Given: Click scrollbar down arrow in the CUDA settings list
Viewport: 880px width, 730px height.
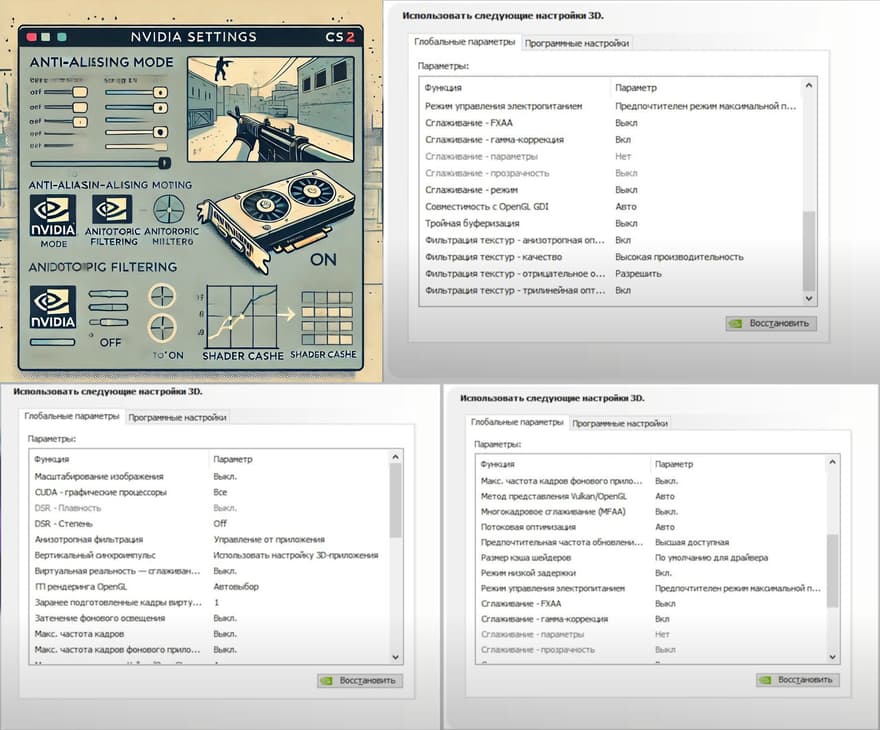Looking at the screenshot, I should [395, 656].
